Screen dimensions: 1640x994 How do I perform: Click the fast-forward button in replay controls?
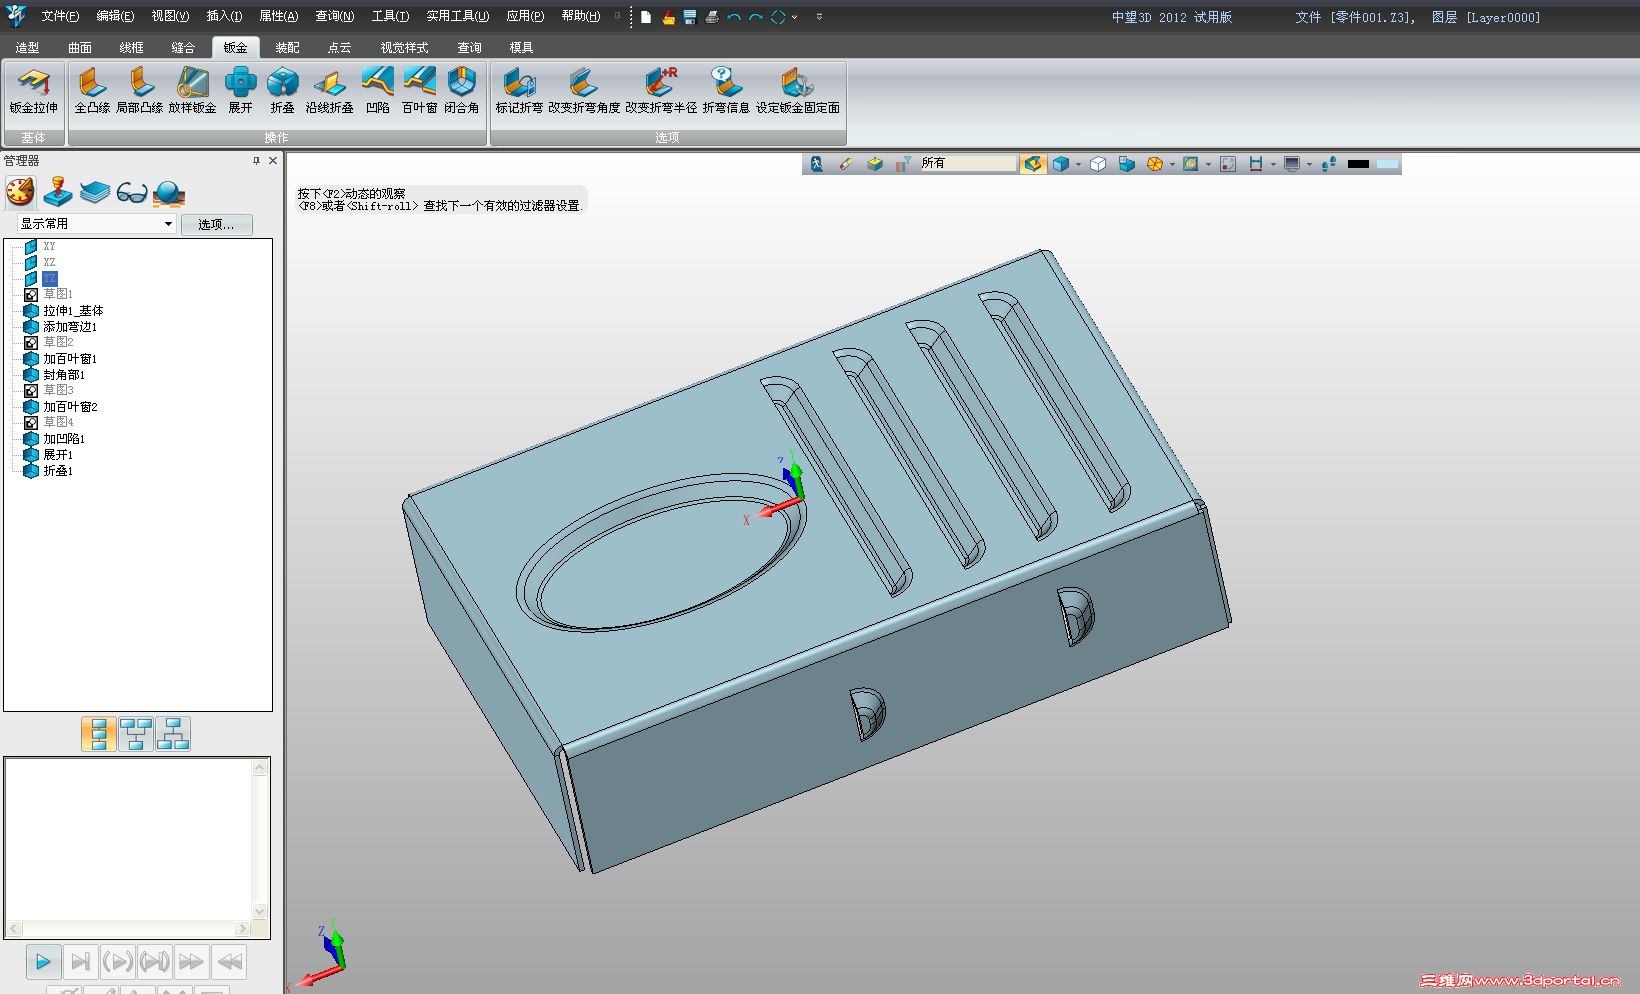[x=191, y=962]
